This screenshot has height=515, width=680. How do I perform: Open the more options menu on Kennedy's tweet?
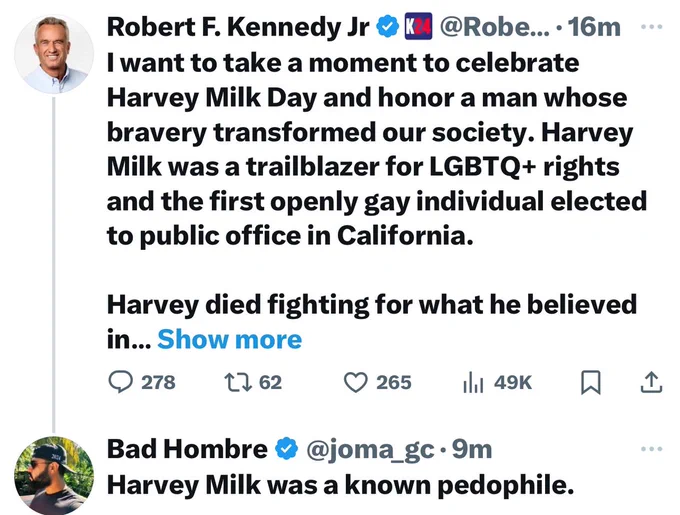[651, 27]
